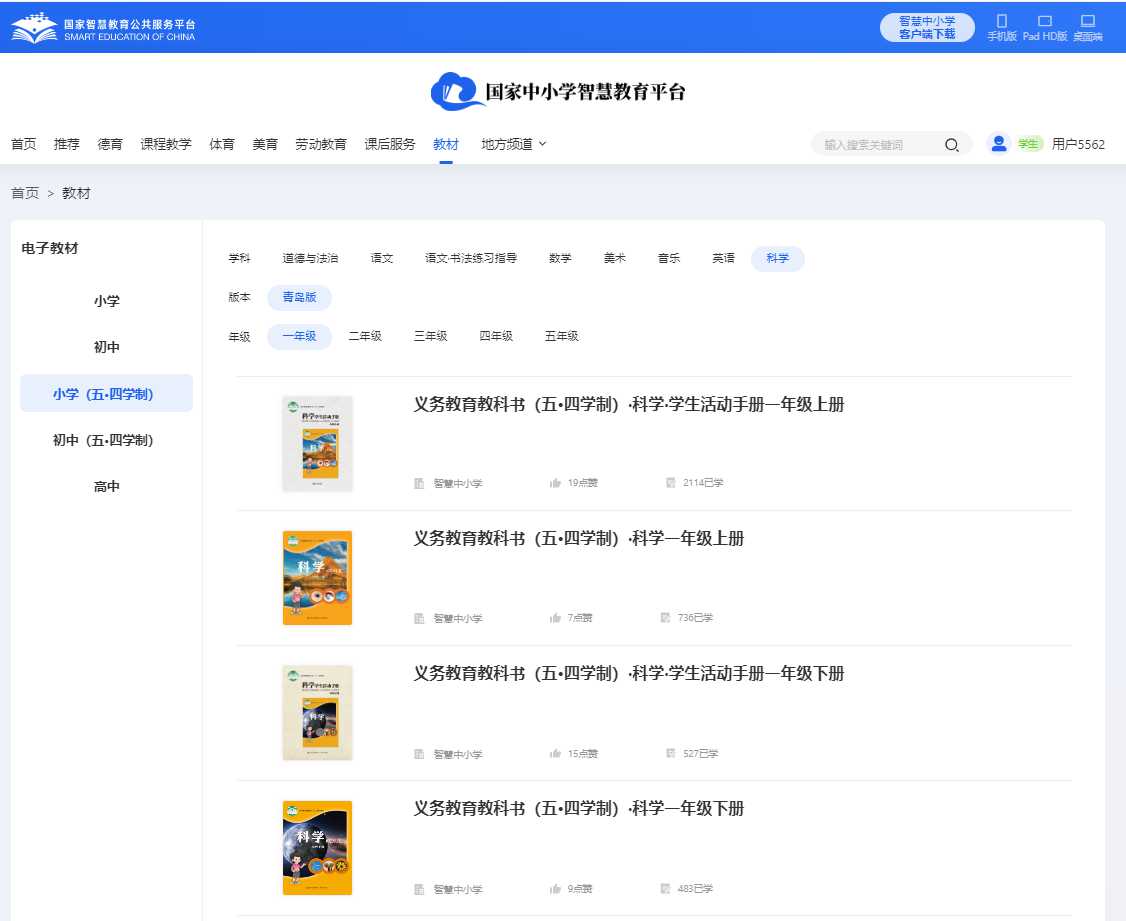Viewport: 1126px width, 921px height.
Task: Click the user avatar icon
Action: coord(998,144)
